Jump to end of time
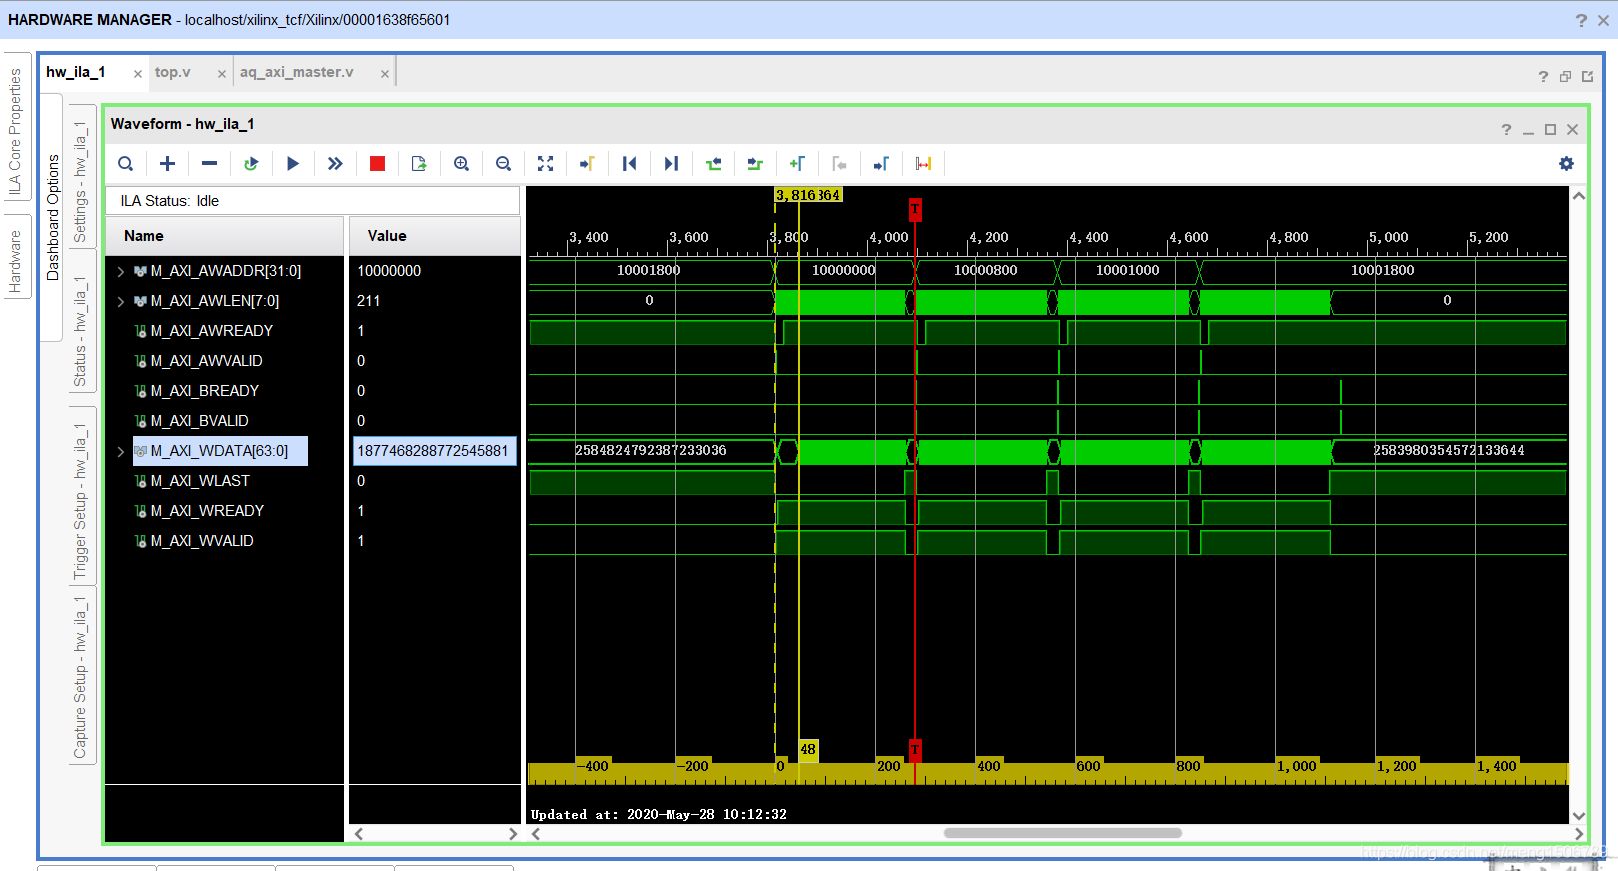 point(671,164)
